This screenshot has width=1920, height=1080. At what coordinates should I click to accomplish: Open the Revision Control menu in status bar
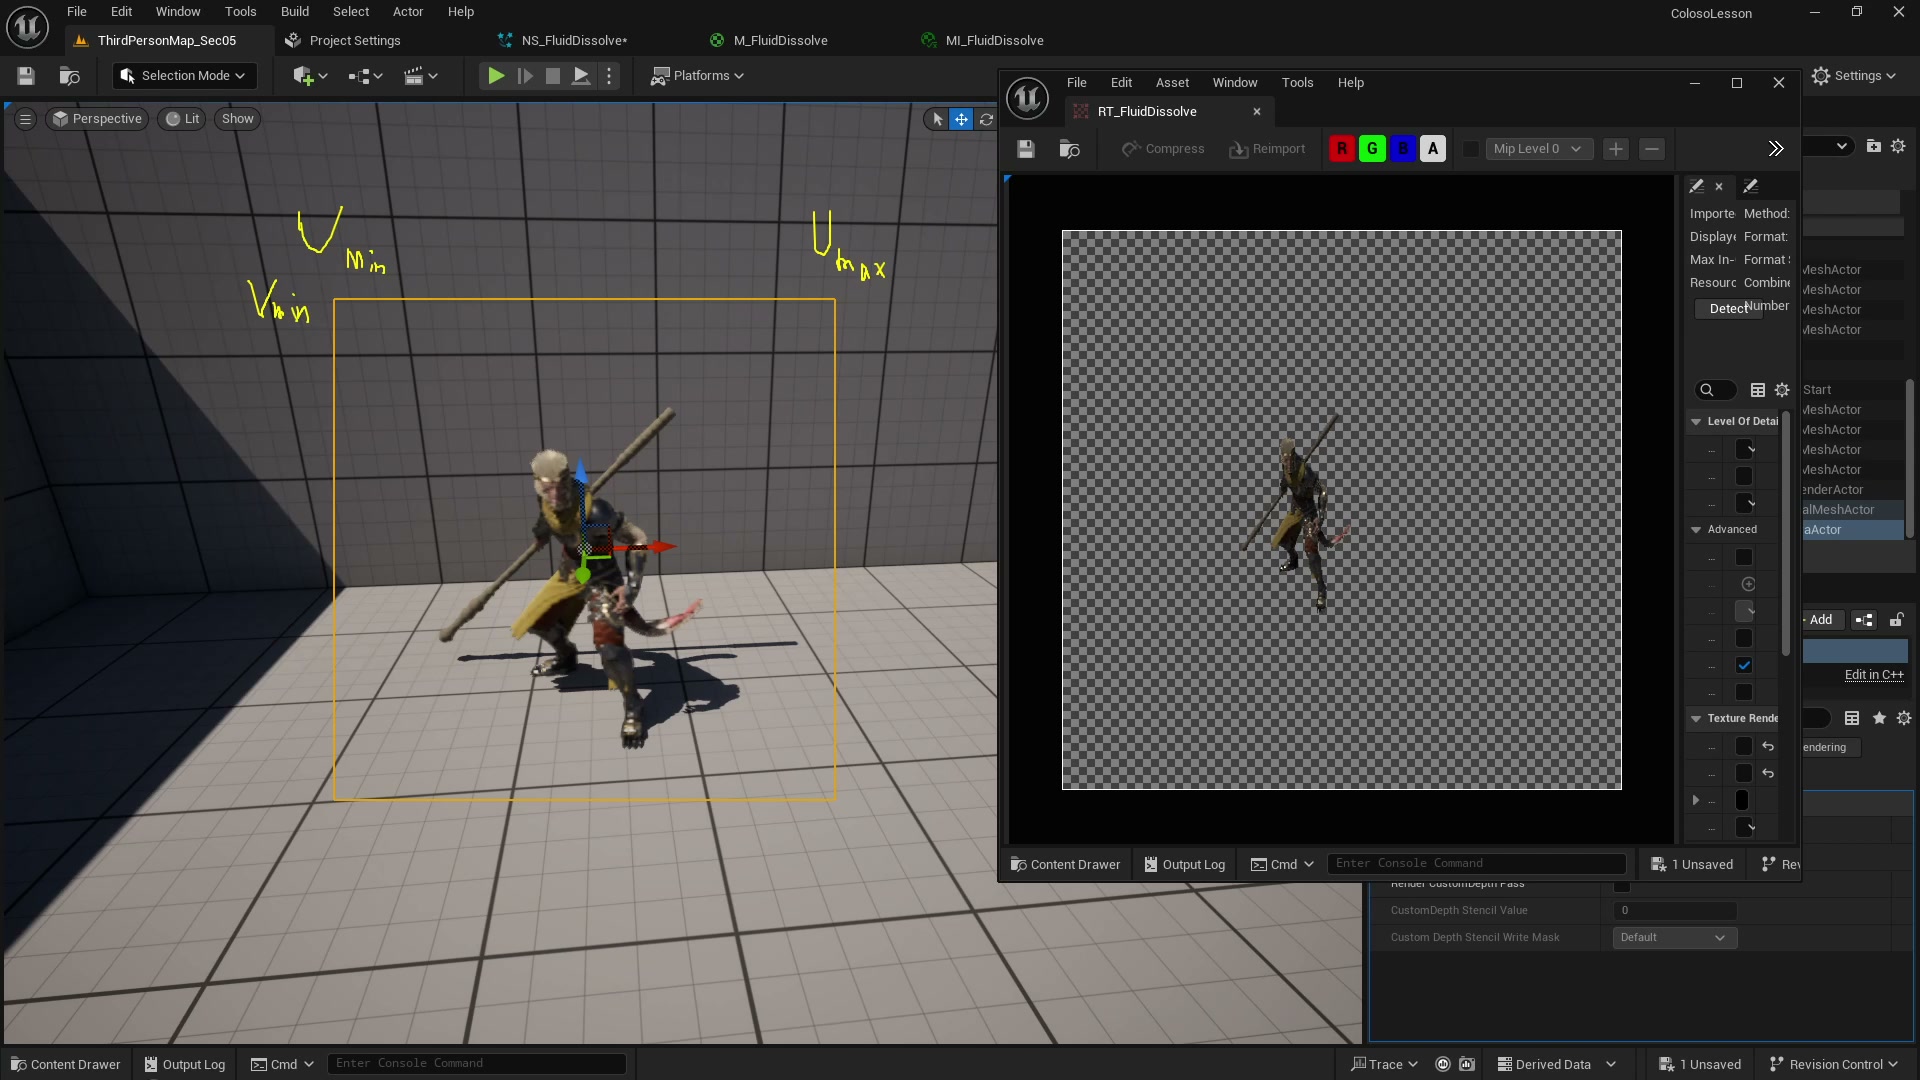1833,1065
